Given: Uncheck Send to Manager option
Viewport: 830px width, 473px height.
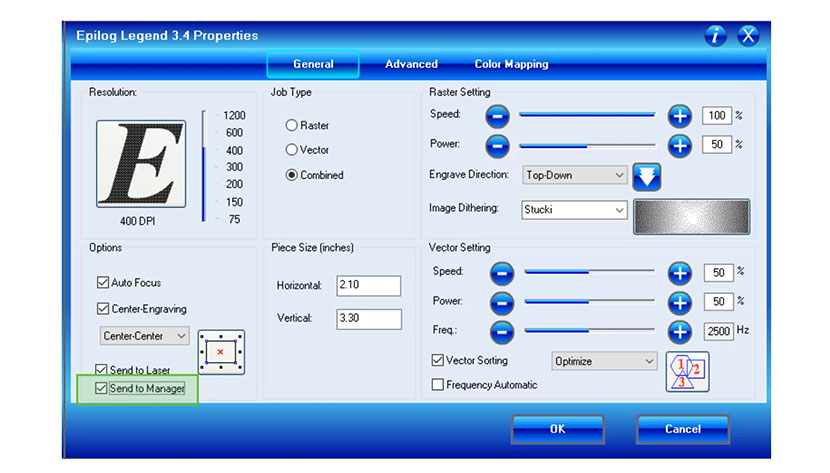Looking at the screenshot, I should pyautogui.click(x=101, y=388).
